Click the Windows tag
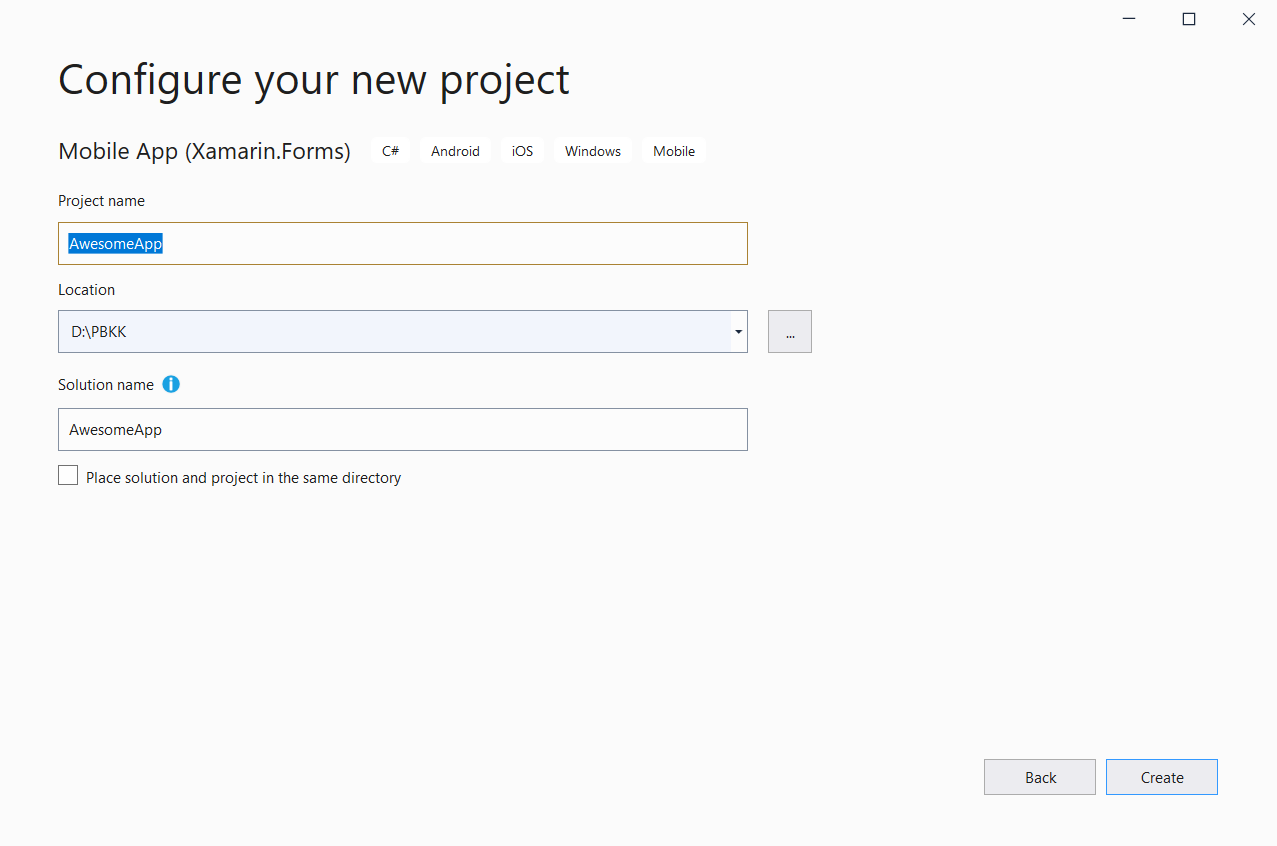The height and width of the screenshot is (846, 1277). [x=593, y=151]
